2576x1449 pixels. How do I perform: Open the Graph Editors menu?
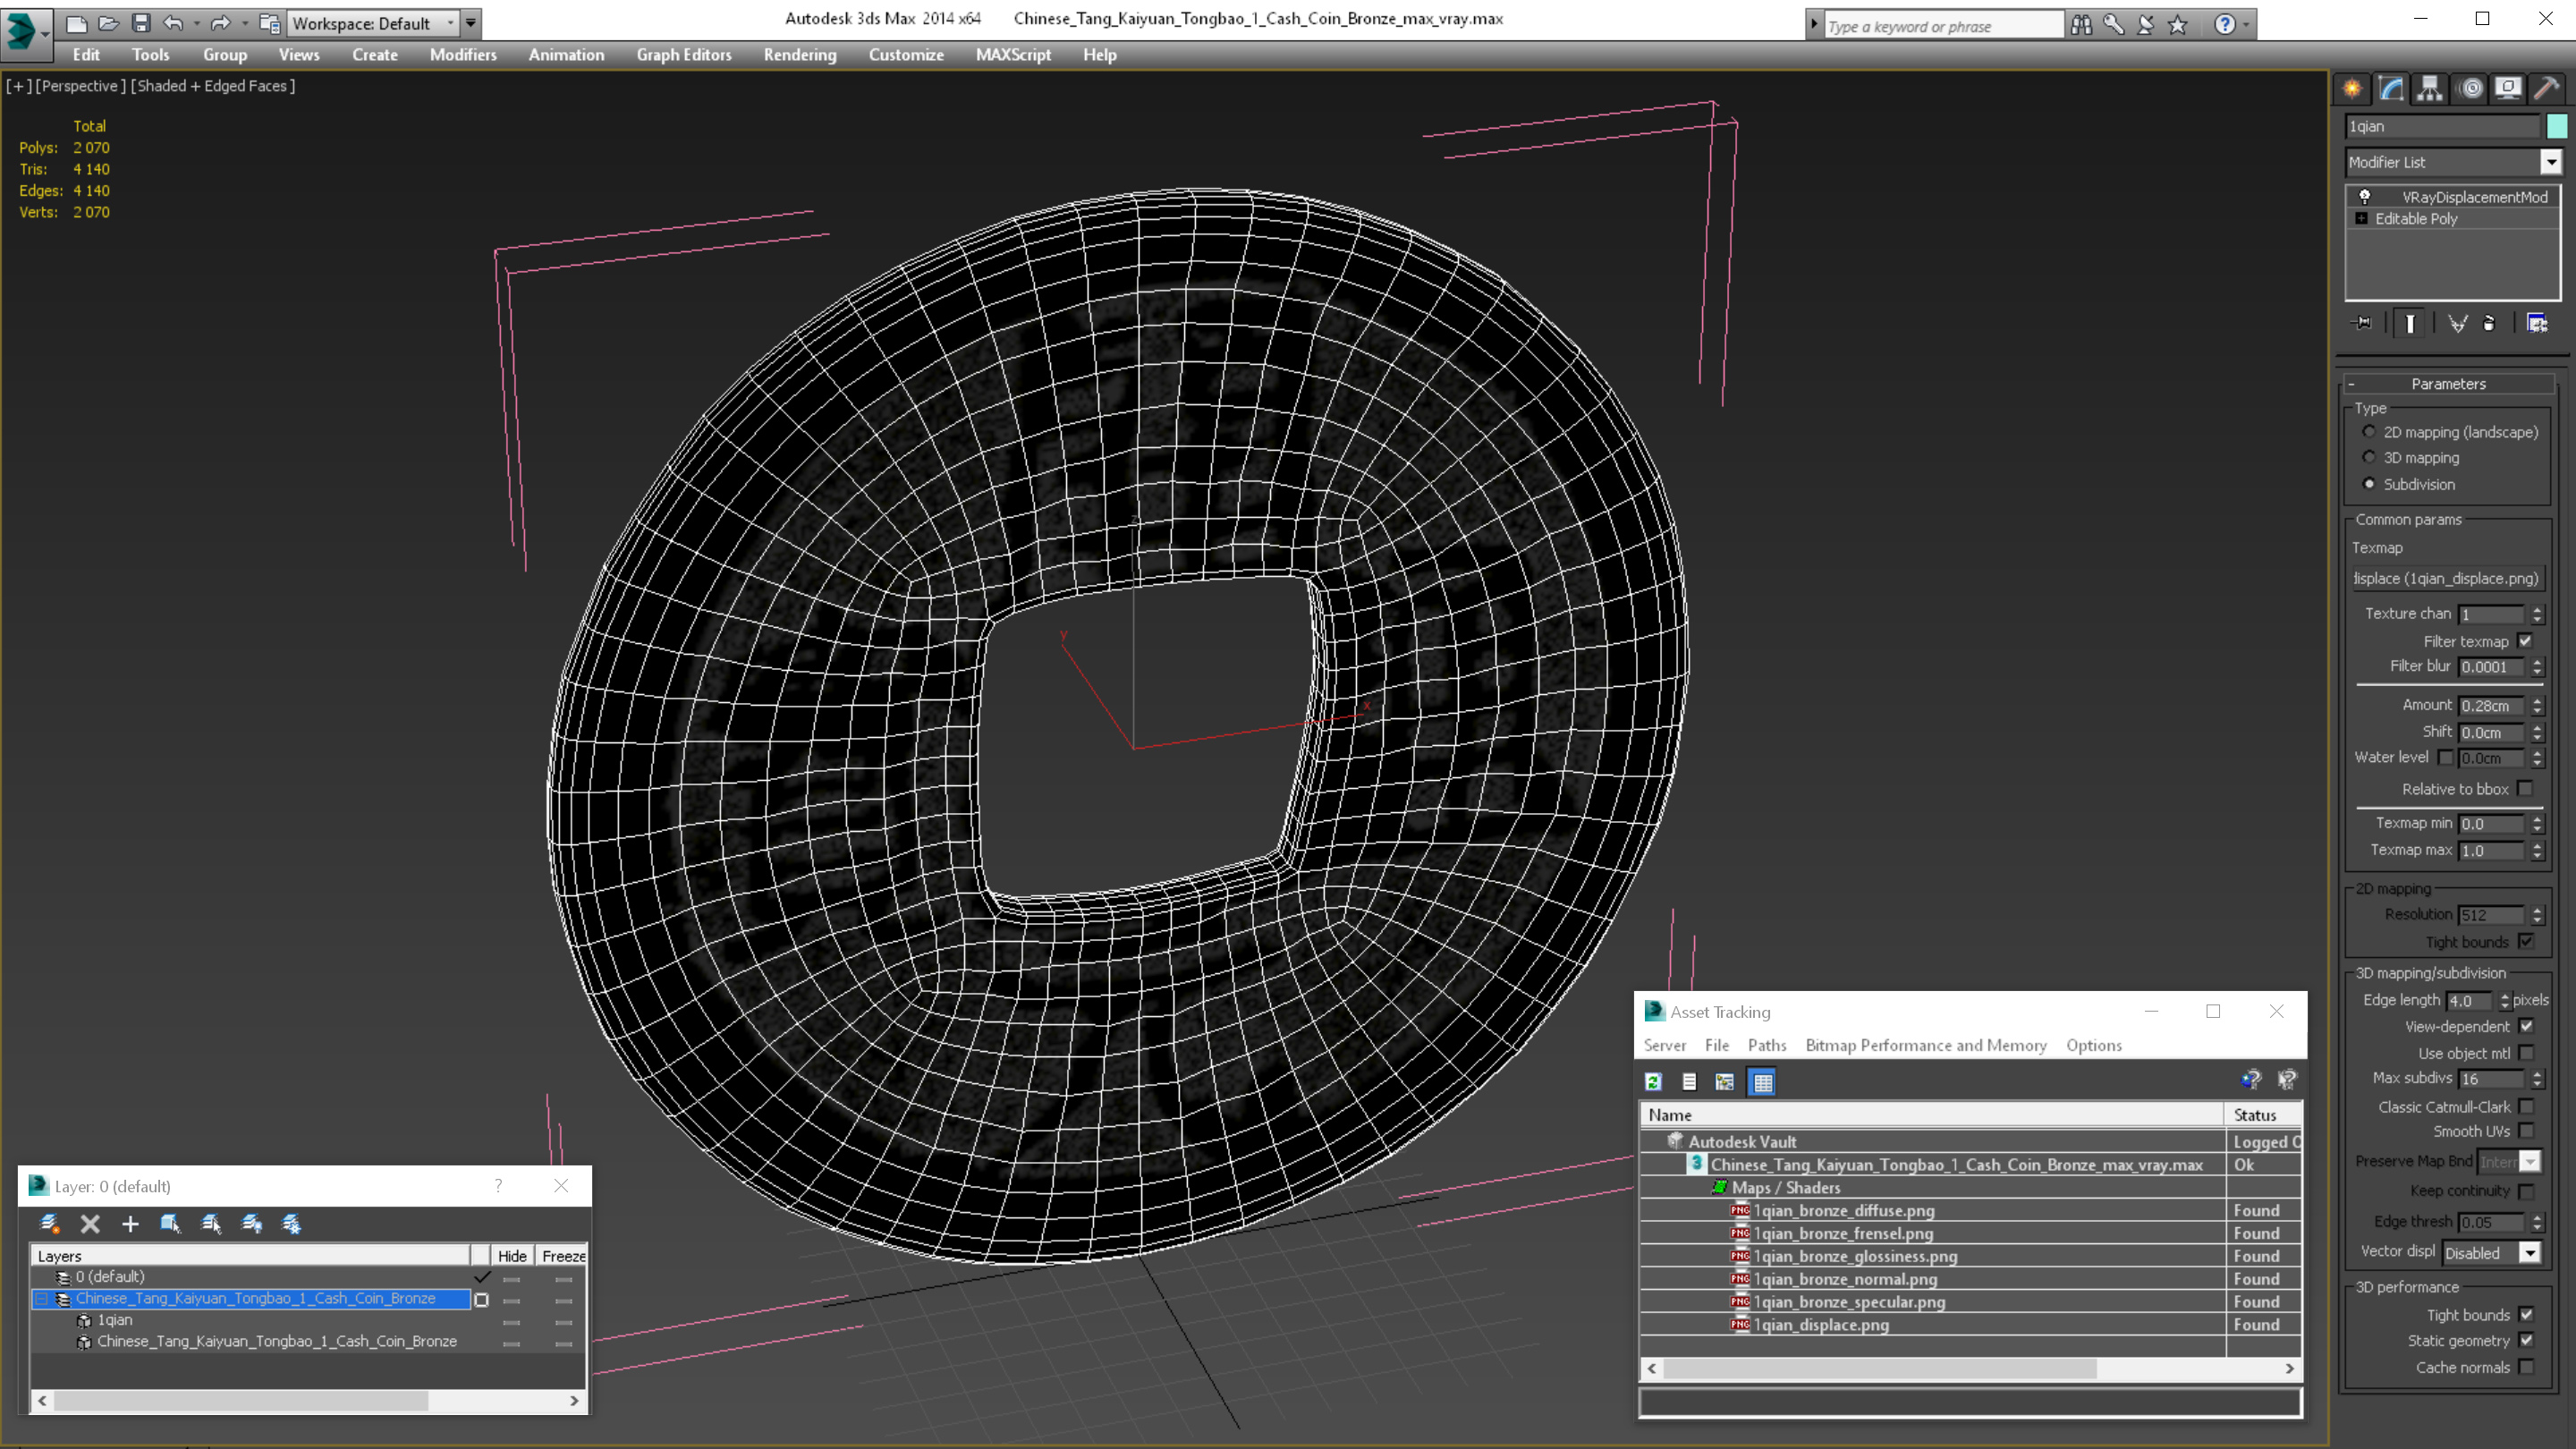pyautogui.click(x=684, y=55)
